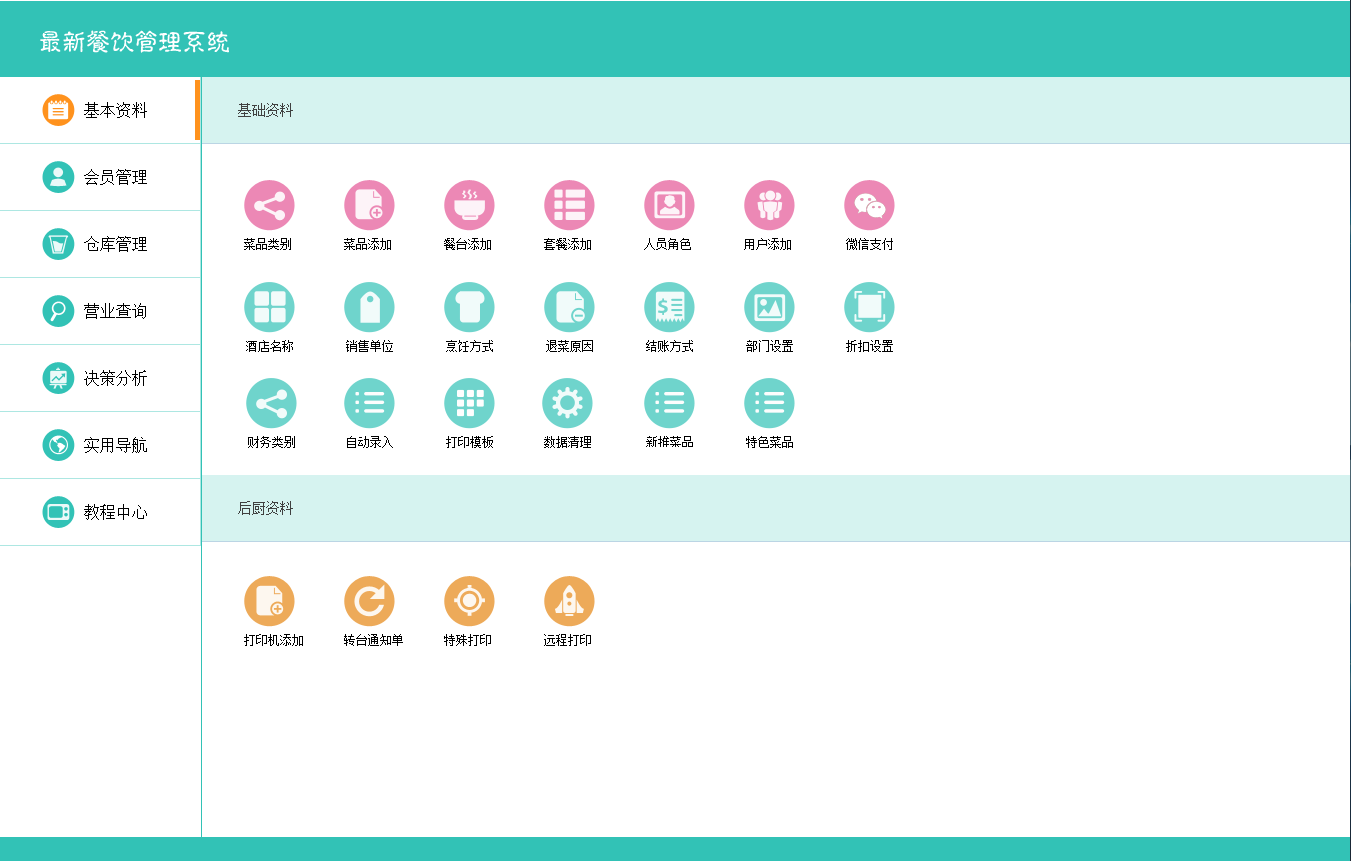Click the 自动录入 auto entry icon
This screenshot has width=1351, height=861.
(369, 403)
